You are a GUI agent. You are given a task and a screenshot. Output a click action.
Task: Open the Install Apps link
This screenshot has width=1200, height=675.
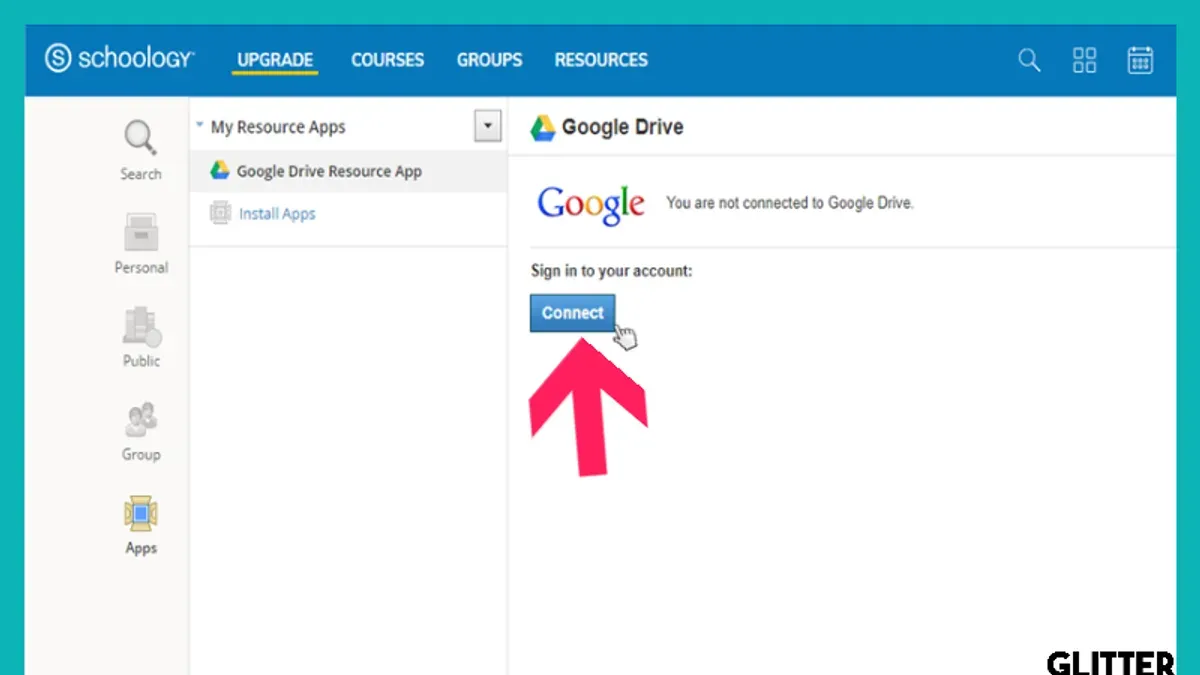(x=277, y=214)
